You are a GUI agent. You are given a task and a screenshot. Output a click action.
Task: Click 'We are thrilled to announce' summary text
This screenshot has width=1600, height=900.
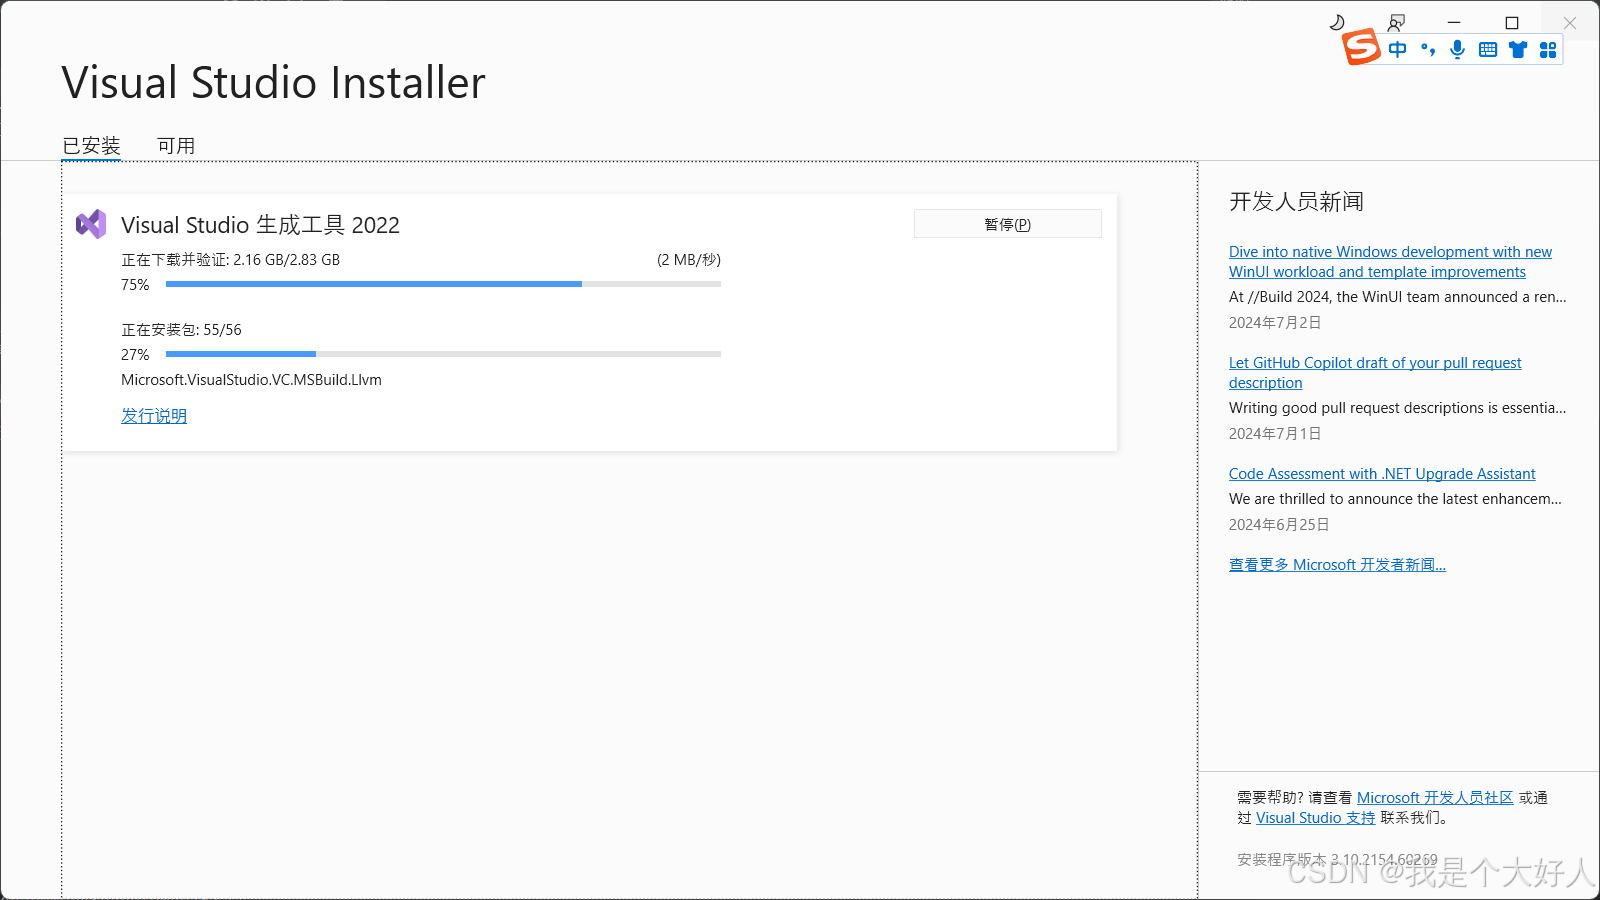[1395, 499]
